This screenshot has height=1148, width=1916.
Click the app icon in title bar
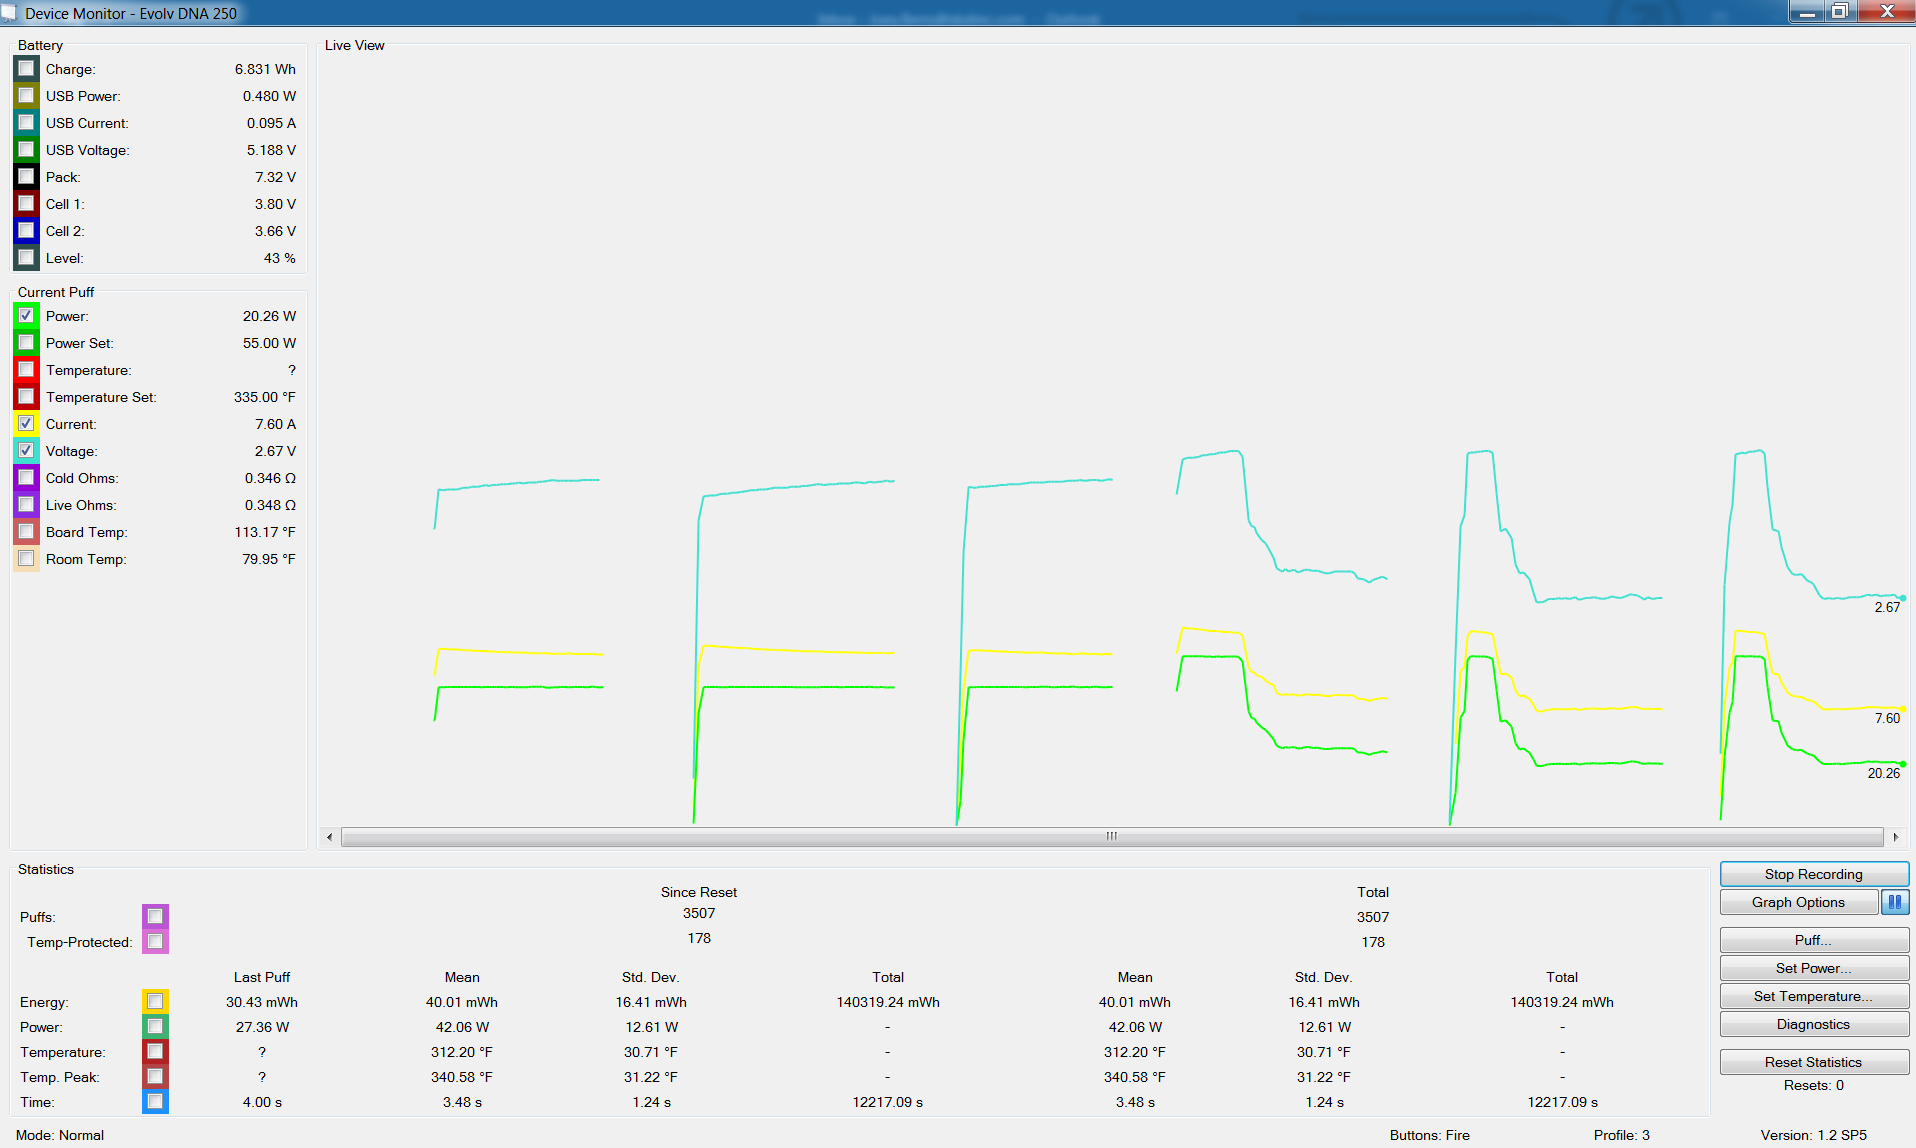(9, 13)
